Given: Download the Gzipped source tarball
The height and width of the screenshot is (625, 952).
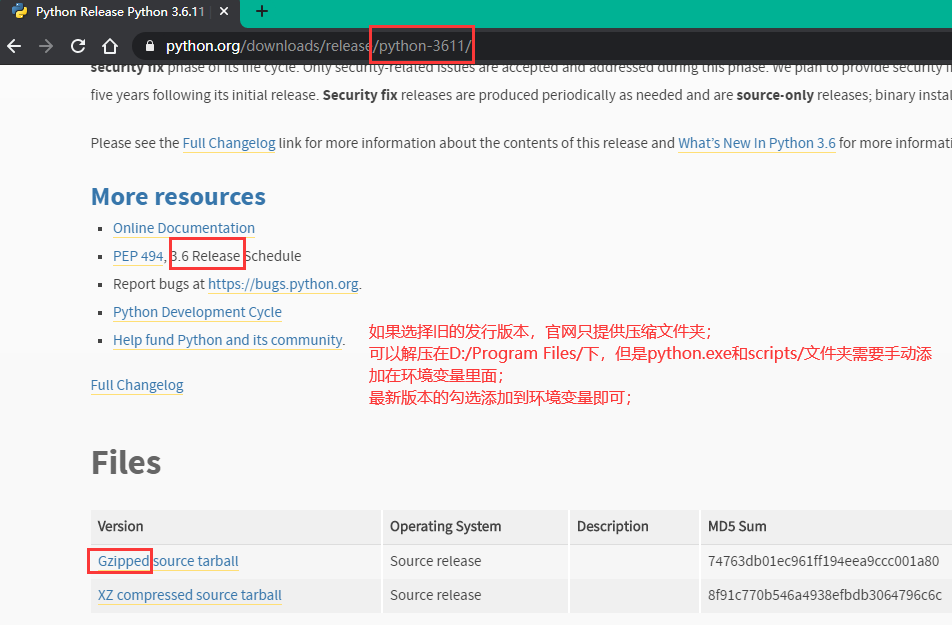Looking at the screenshot, I should coord(168,561).
